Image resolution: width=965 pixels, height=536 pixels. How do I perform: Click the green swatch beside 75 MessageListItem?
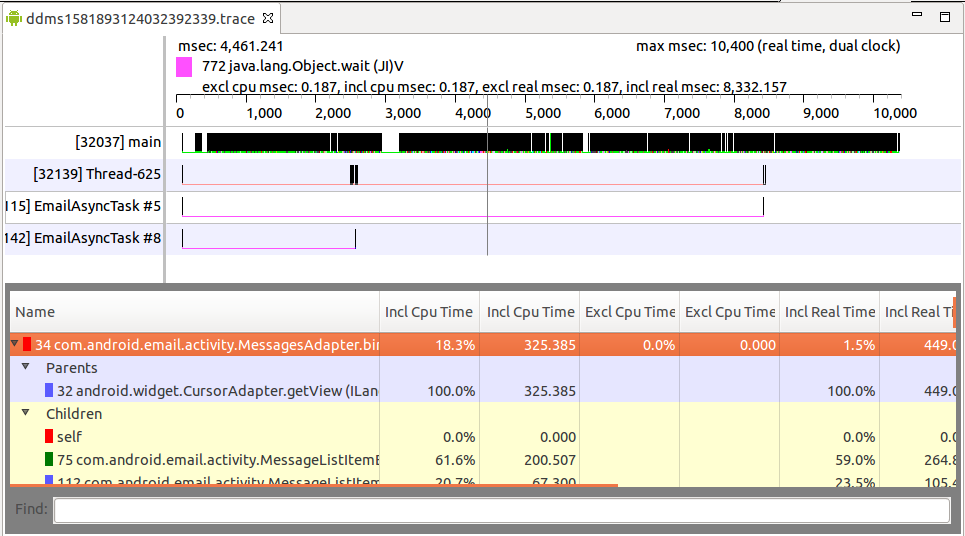tap(49, 459)
